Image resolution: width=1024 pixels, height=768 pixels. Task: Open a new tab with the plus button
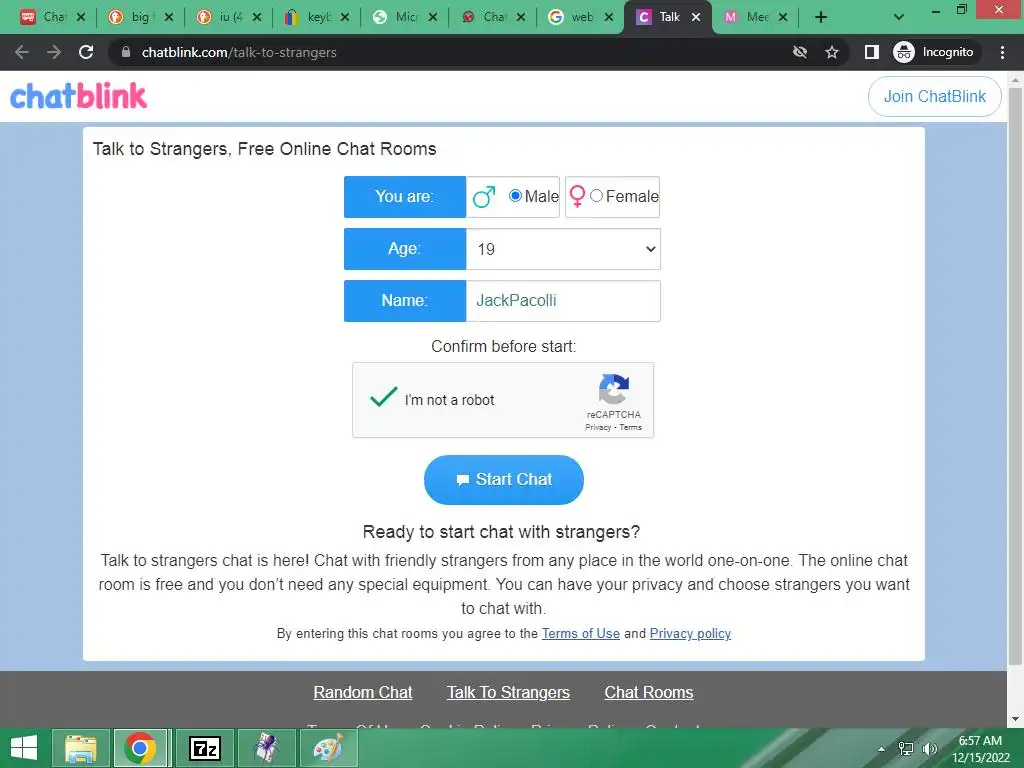[821, 17]
